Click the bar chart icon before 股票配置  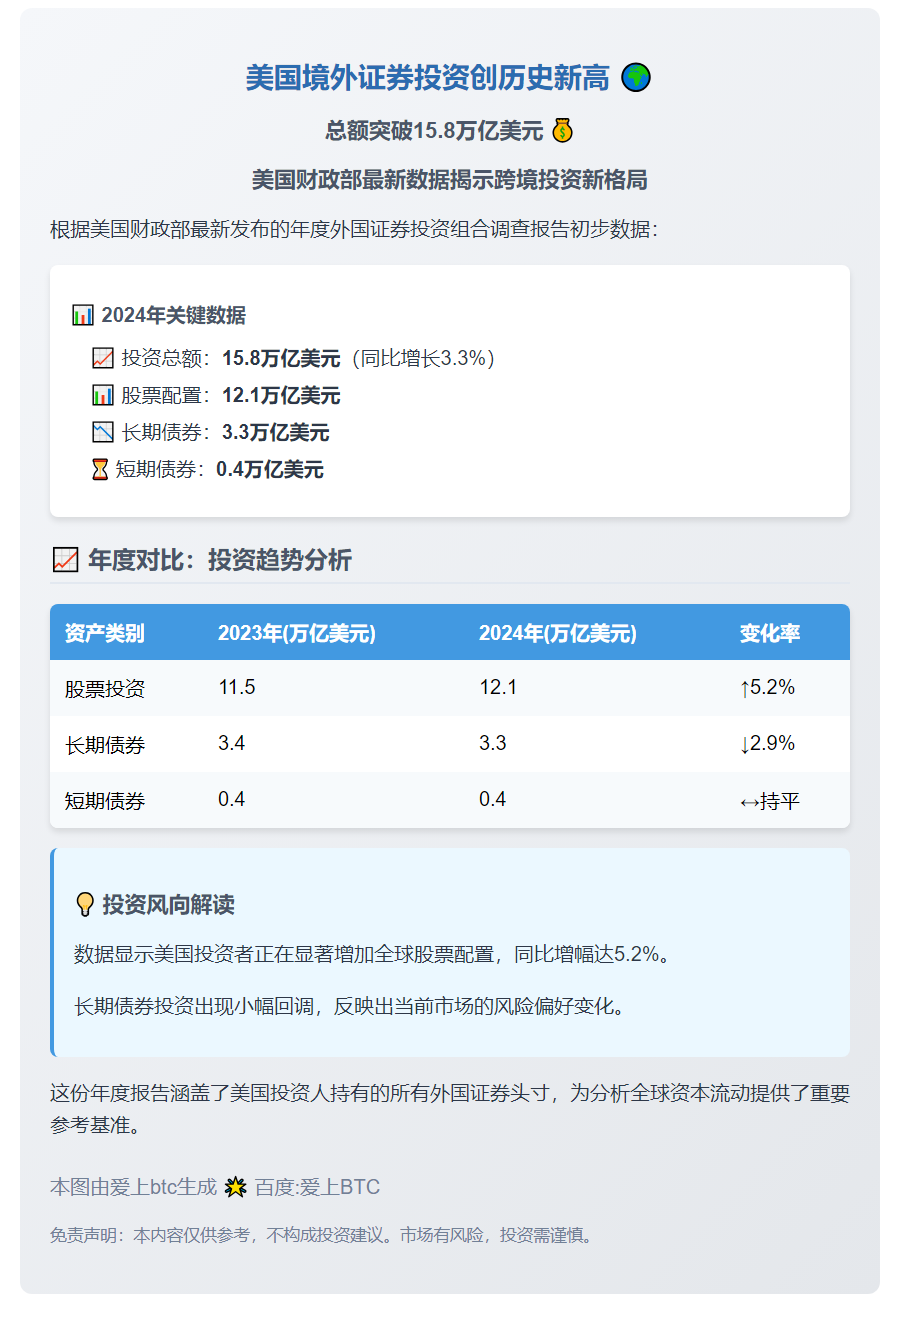click(103, 395)
